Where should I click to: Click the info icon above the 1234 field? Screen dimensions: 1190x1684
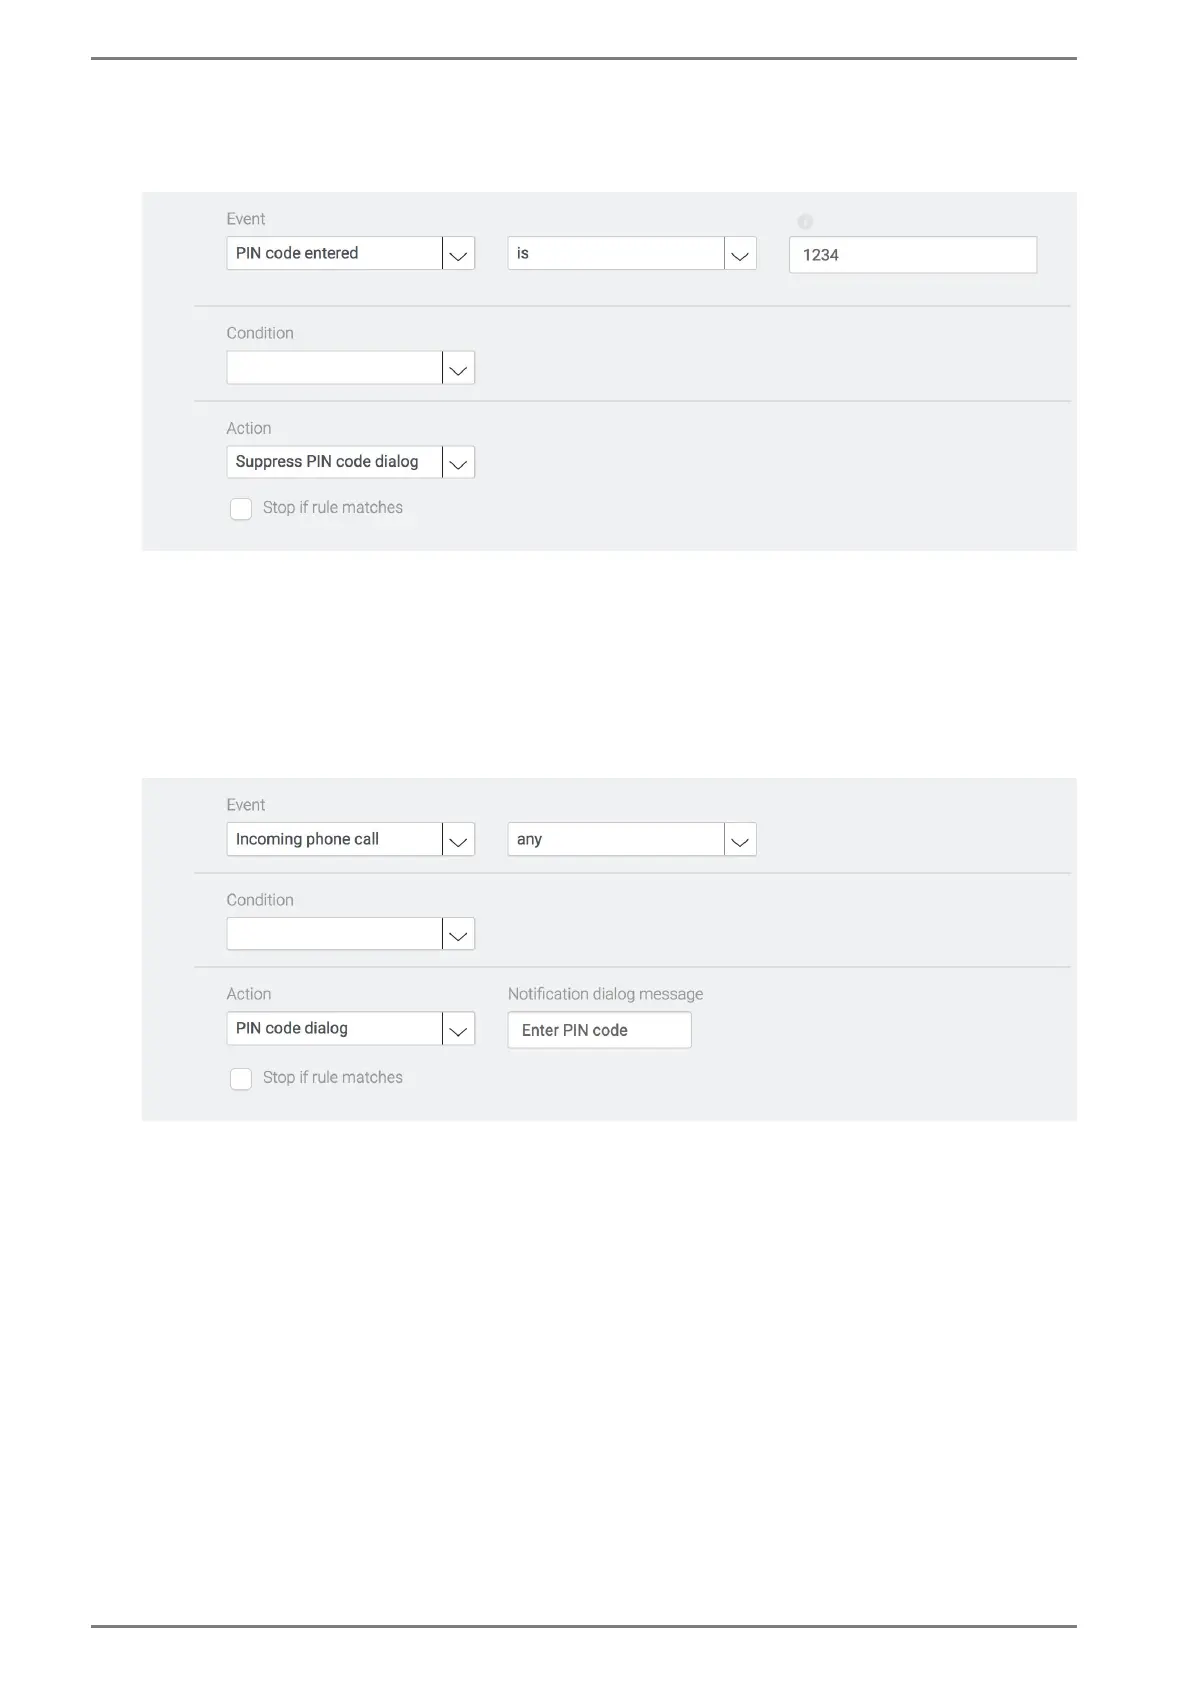point(805,222)
